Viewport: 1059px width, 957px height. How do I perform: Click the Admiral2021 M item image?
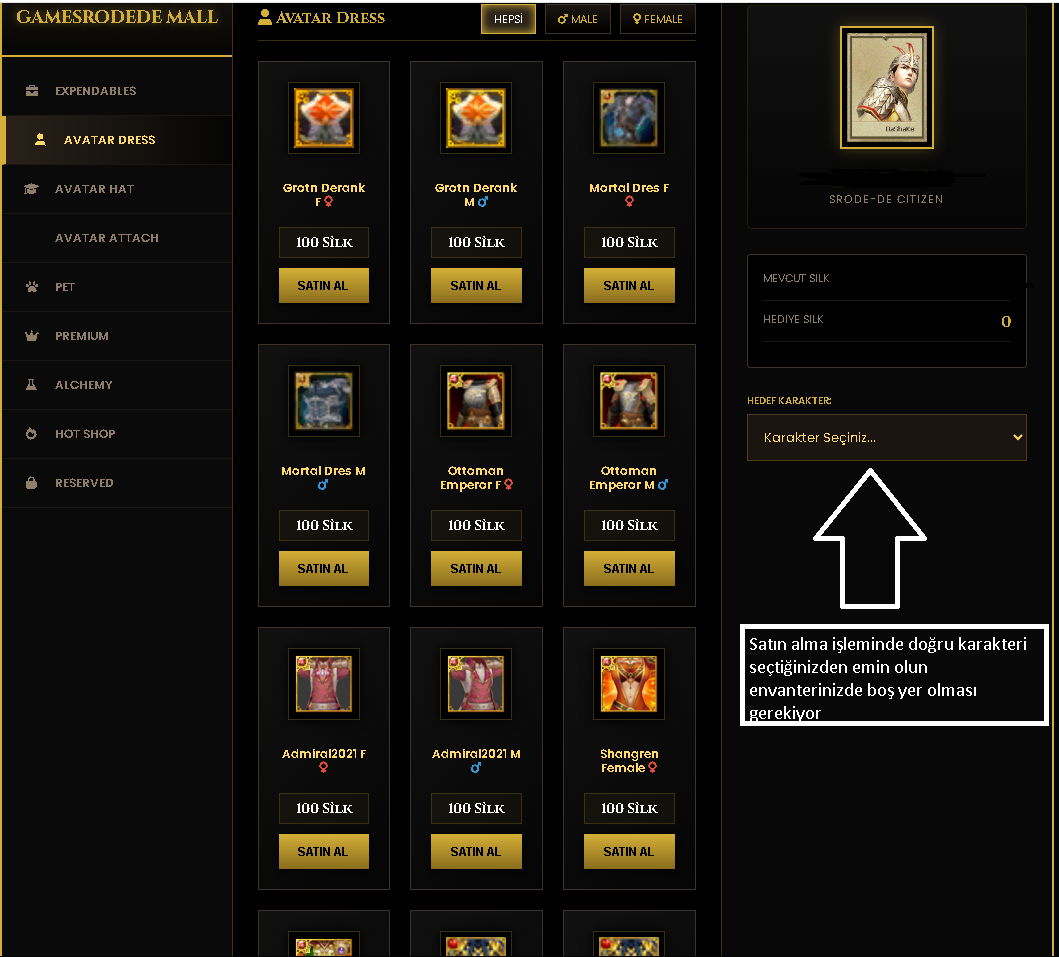(476, 684)
